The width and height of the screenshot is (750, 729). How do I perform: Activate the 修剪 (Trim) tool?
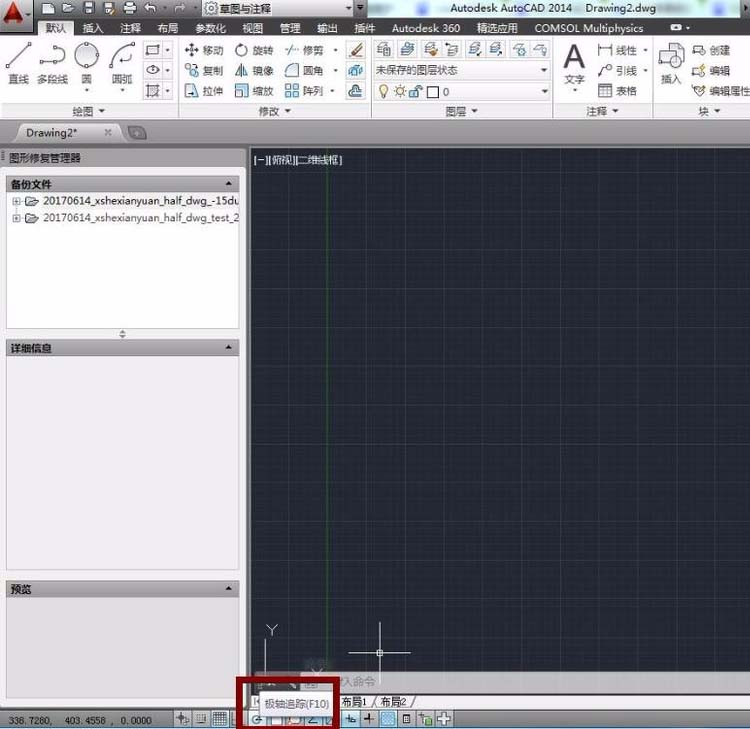coord(304,50)
